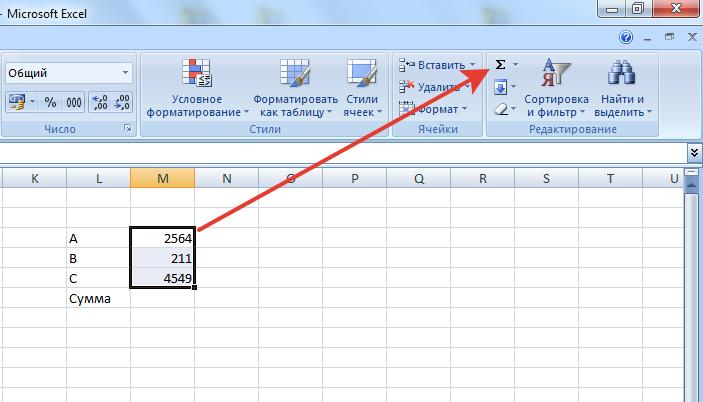Apply percent style format
This screenshot has width=703, height=402.
(x=52, y=102)
